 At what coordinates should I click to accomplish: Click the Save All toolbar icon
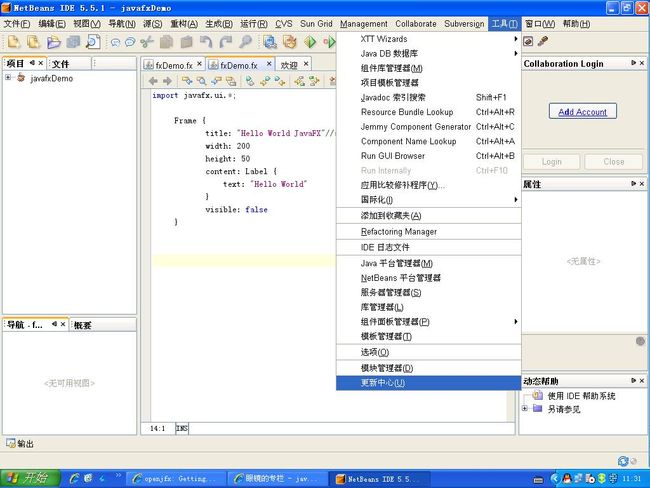tap(73, 41)
